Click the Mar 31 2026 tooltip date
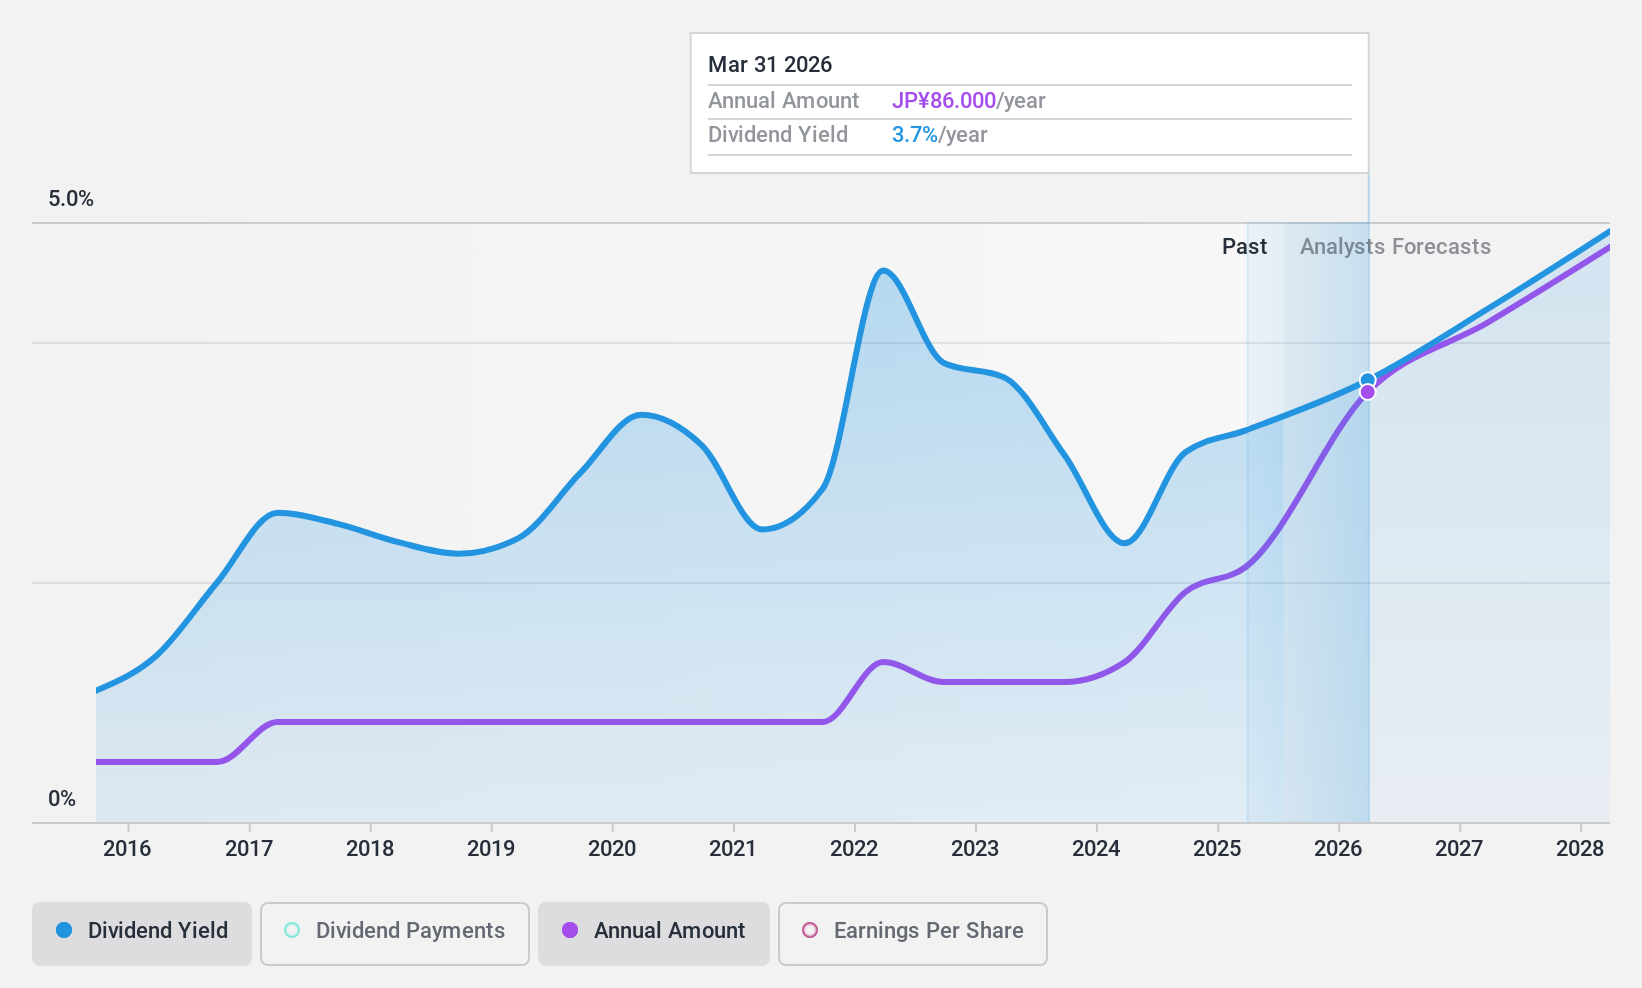This screenshot has height=988, width=1642. 770,65
